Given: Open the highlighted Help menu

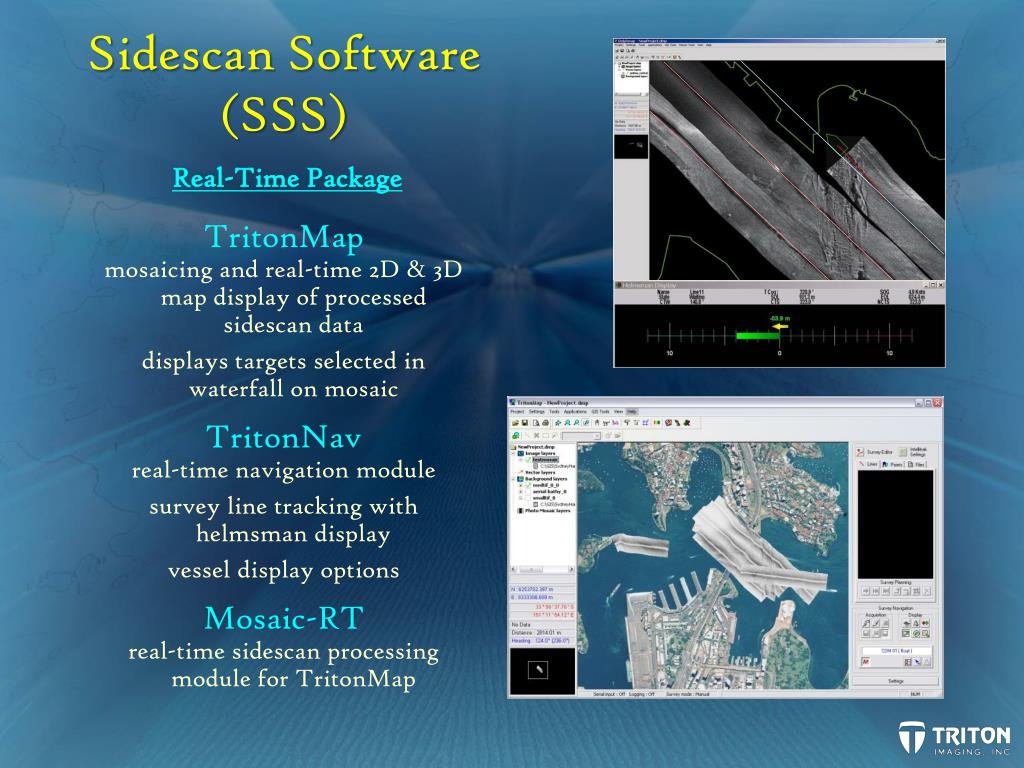Looking at the screenshot, I should 632,411.
